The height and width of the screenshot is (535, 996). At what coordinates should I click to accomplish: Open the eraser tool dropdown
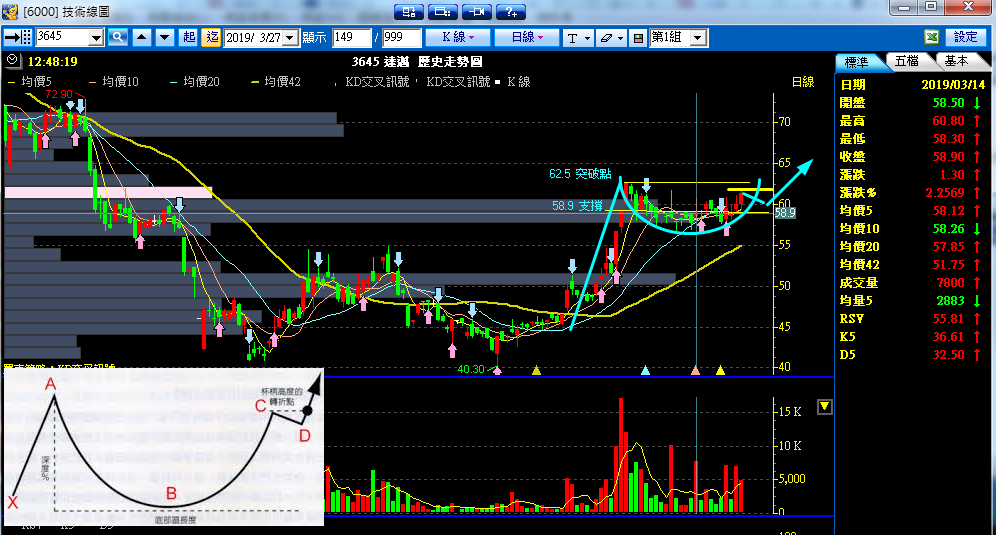click(x=612, y=38)
